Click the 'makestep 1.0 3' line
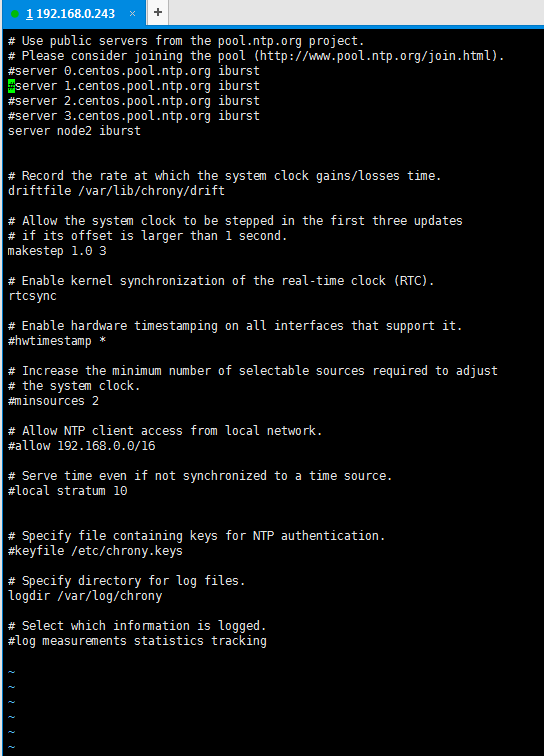The image size is (544, 756). pos(57,251)
